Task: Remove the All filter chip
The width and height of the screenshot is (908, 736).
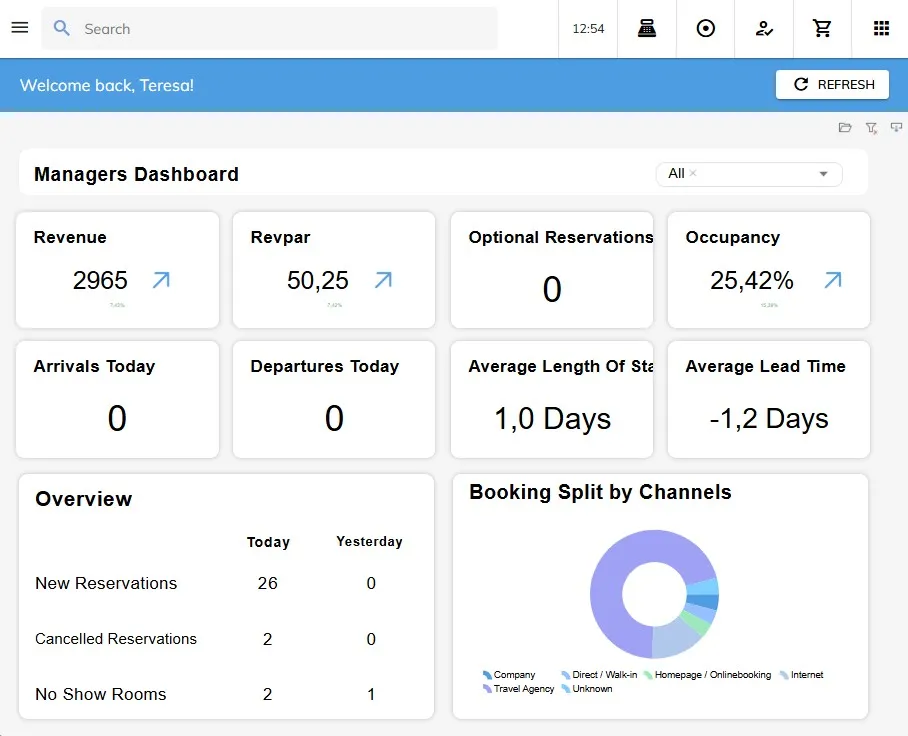Action: 692,173
